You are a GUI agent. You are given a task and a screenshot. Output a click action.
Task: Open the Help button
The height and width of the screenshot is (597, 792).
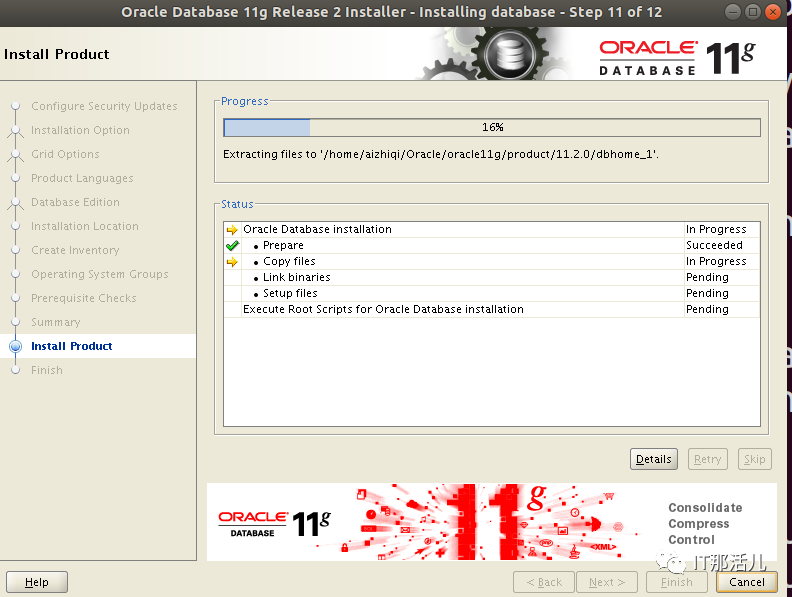(37, 582)
